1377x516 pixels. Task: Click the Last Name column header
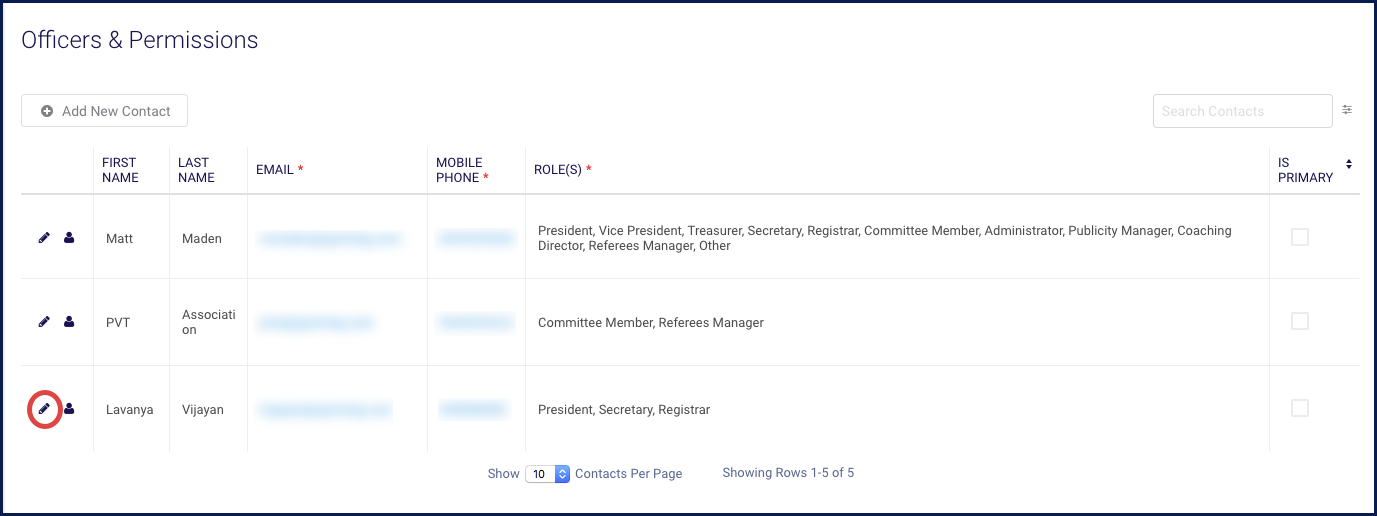196,170
